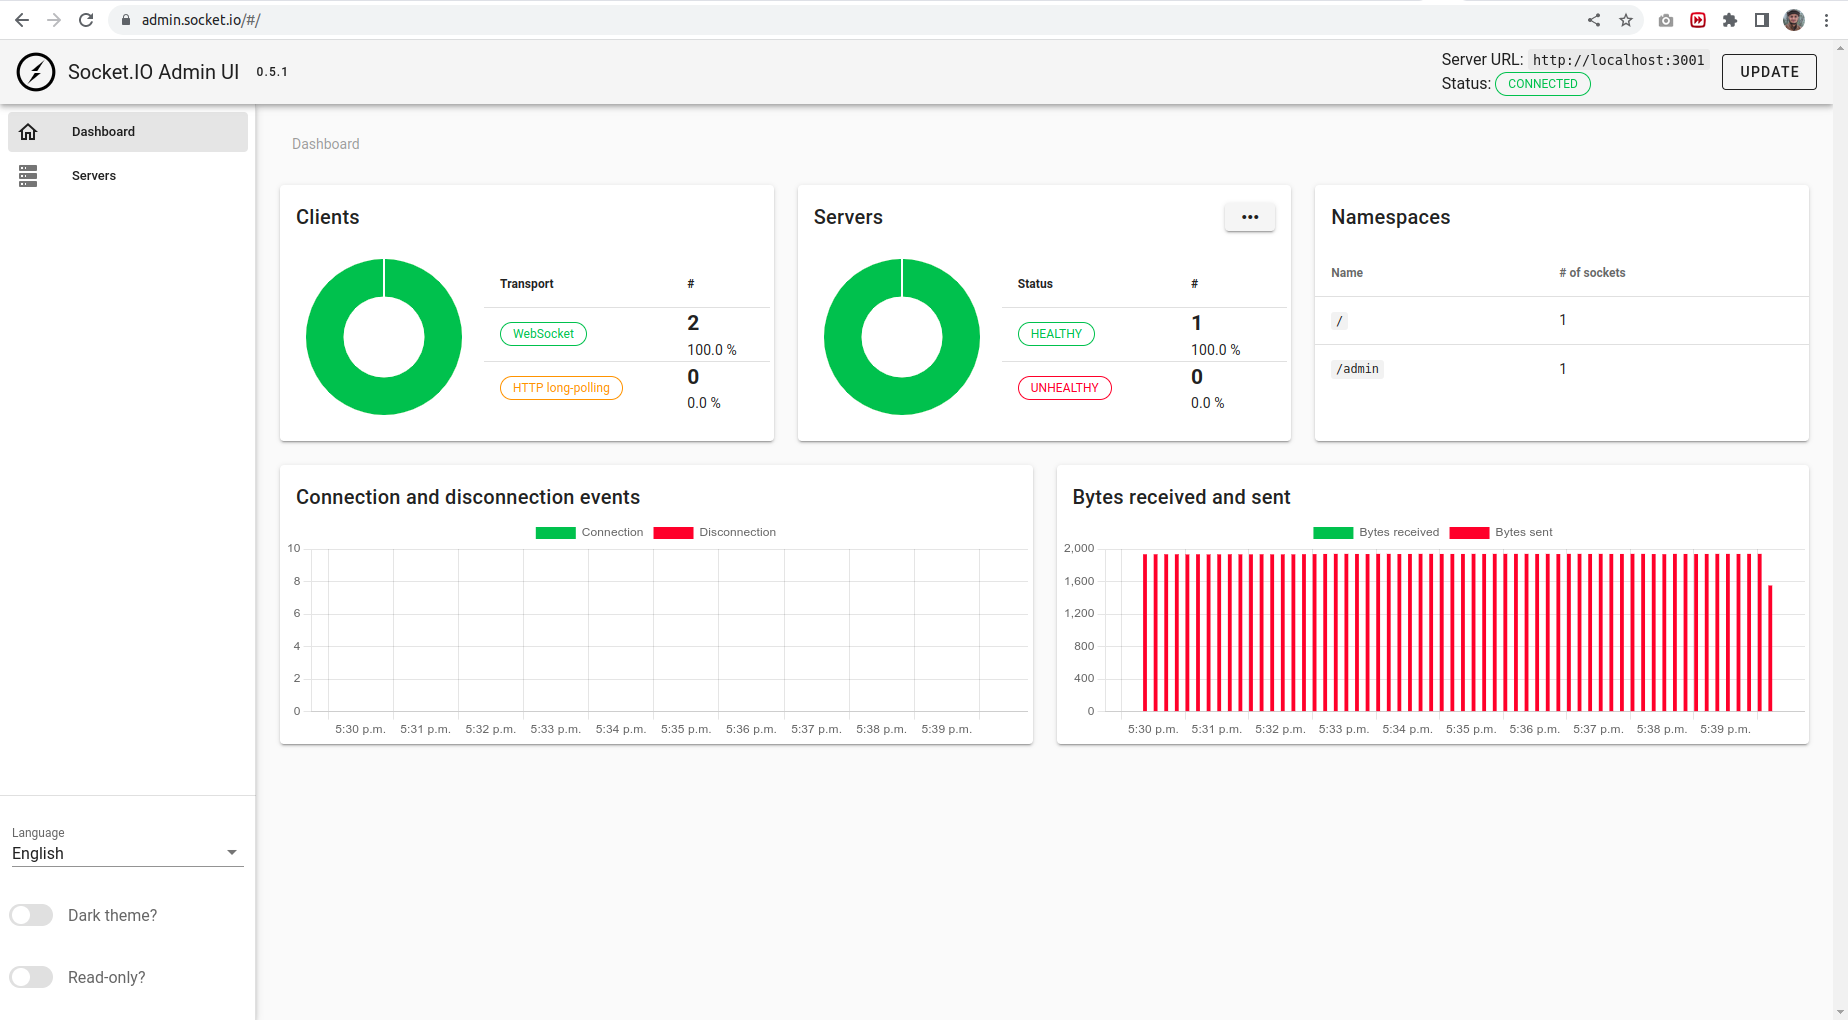Click the last shorter bytes-sent bar
The height and width of the screenshot is (1020, 1848).
(x=1771, y=648)
